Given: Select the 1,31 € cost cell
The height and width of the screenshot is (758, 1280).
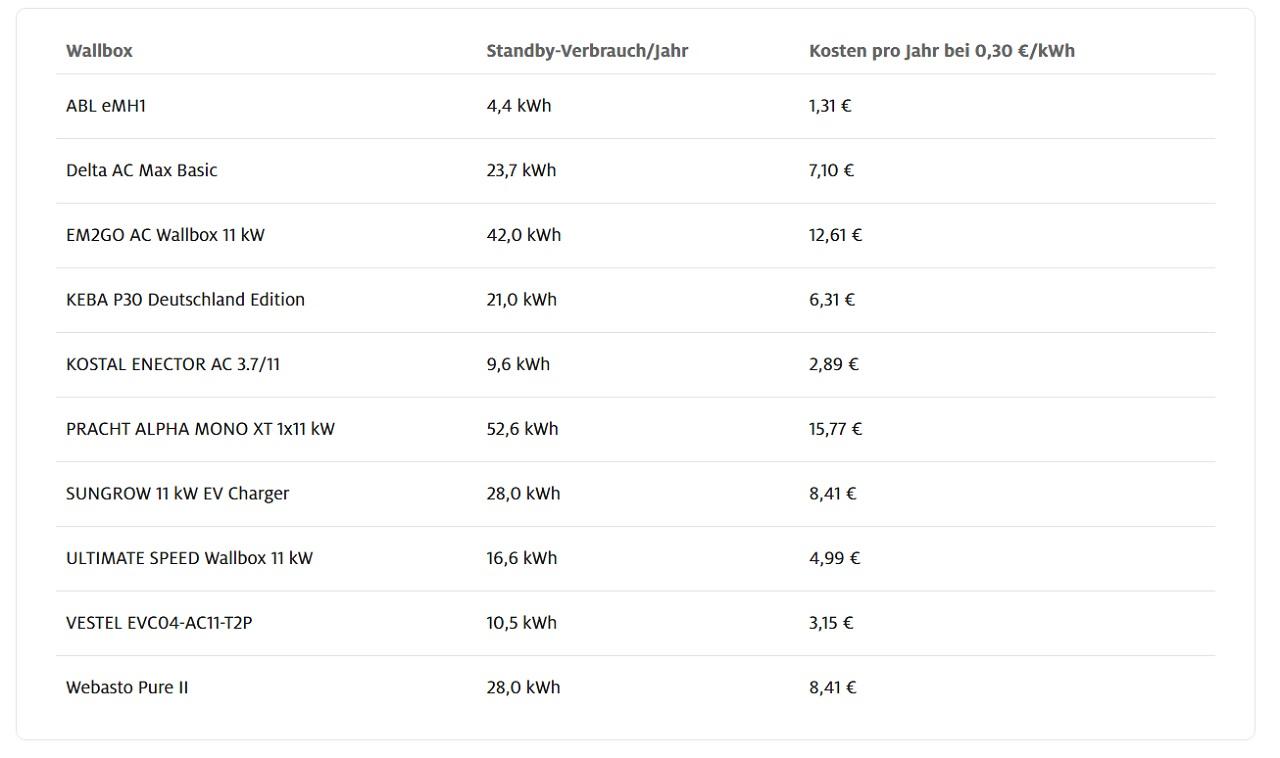Looking at the screenshot, I should (x=830, y=106).
